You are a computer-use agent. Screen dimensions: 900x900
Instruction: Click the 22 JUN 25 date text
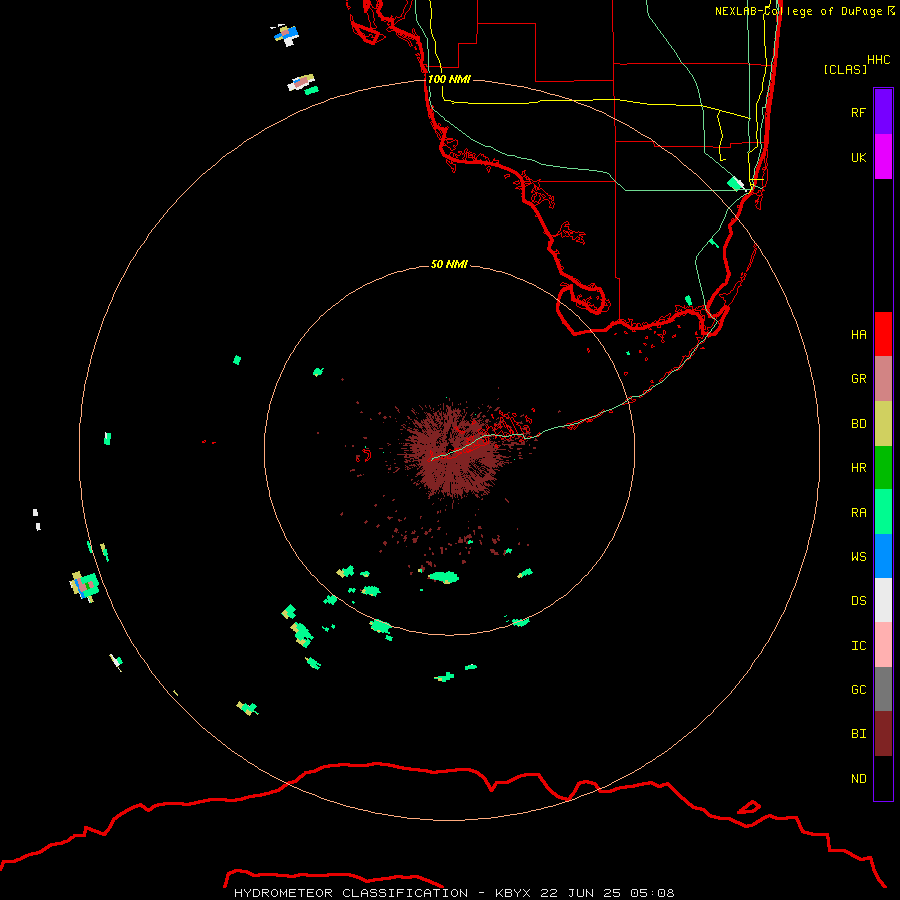582,893
